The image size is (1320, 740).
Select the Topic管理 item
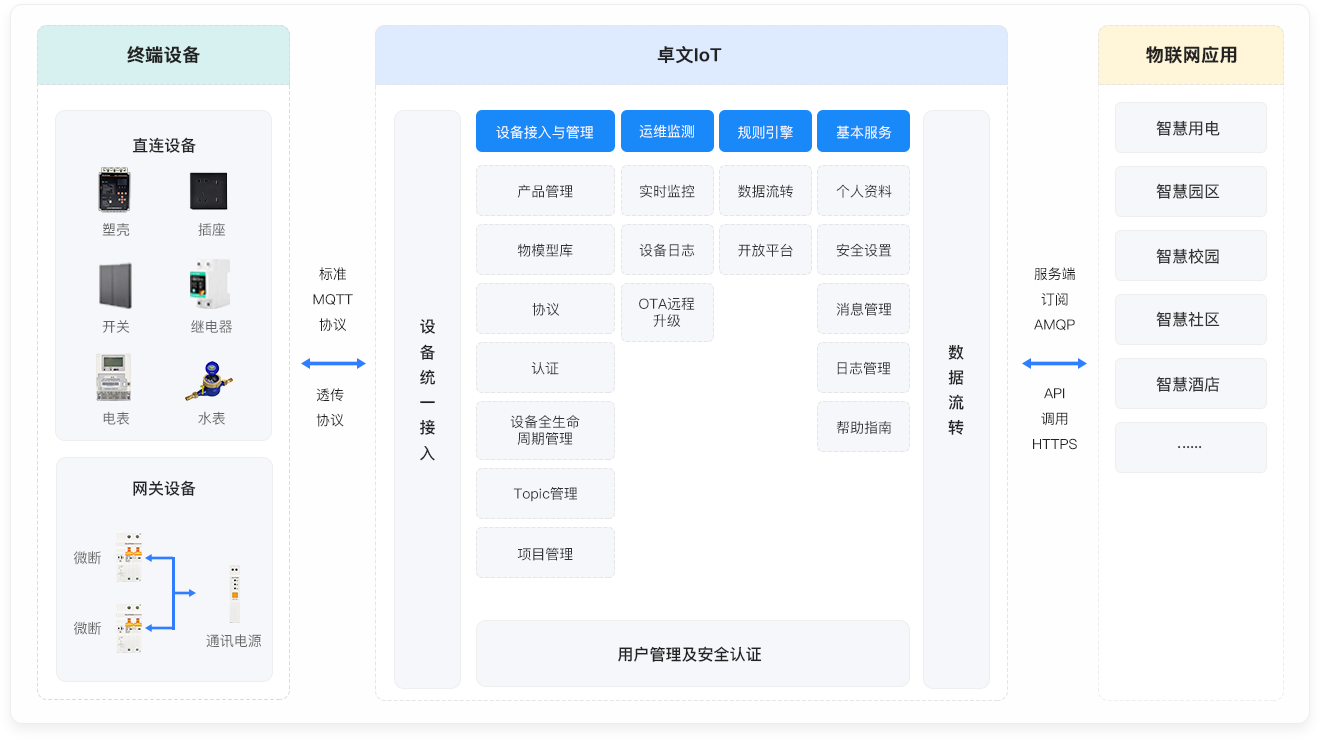pos(545,494)
